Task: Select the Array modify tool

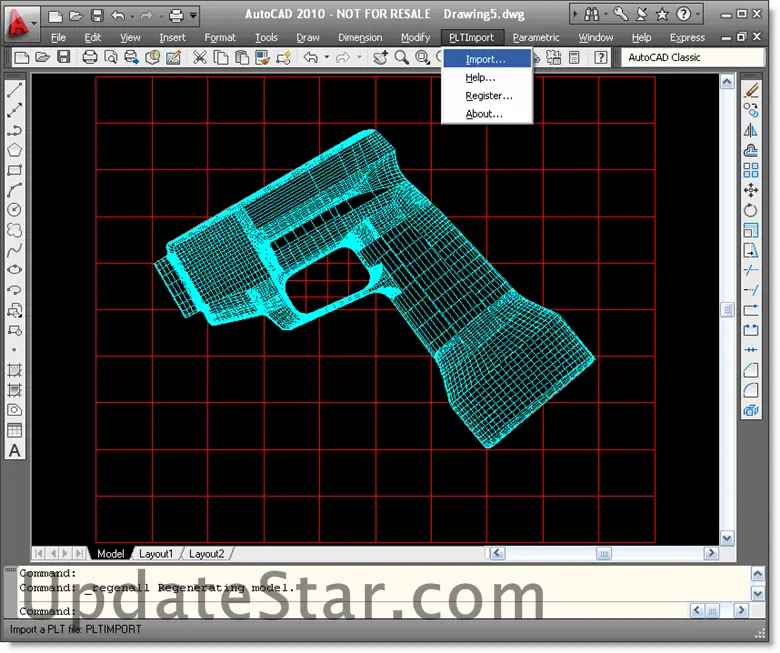Action: click(751, 170)
